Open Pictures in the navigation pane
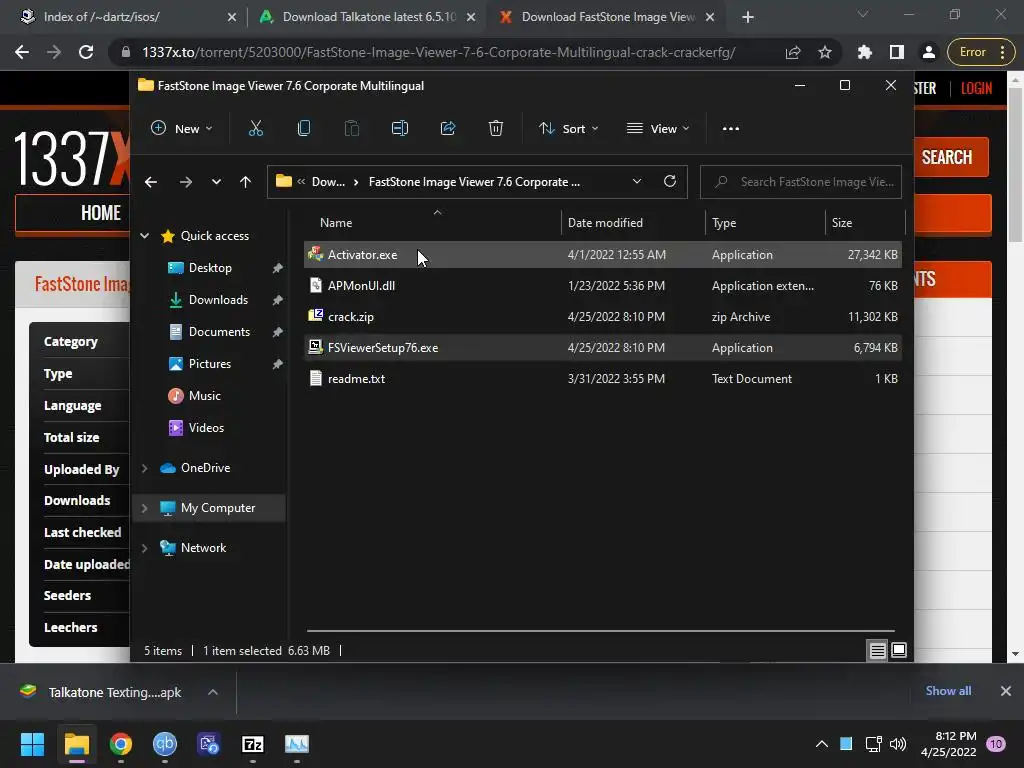The image size is (1024, 768). point(210,364)
